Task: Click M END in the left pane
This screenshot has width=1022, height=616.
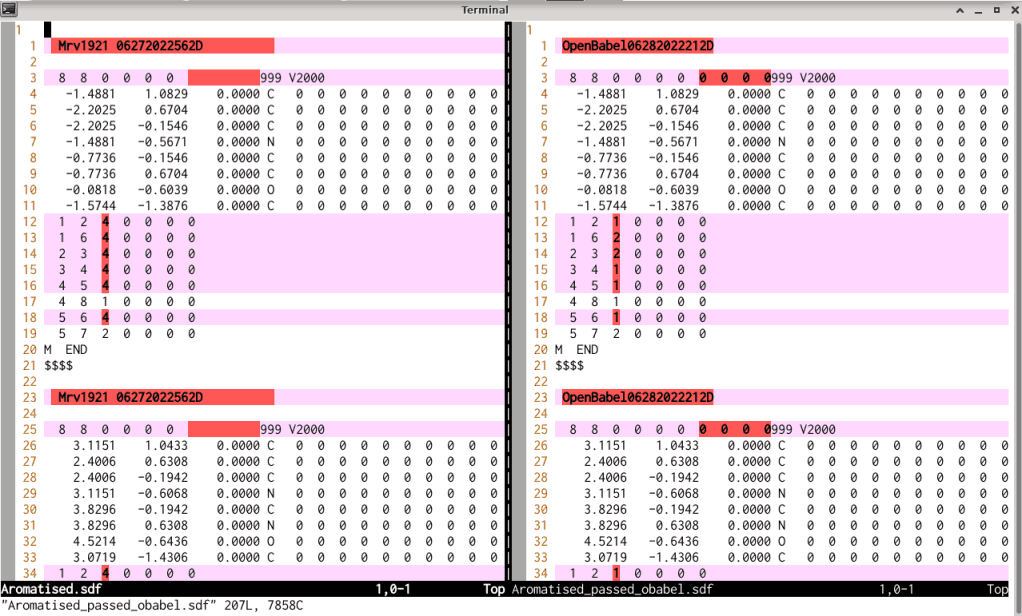Action: 70,350
